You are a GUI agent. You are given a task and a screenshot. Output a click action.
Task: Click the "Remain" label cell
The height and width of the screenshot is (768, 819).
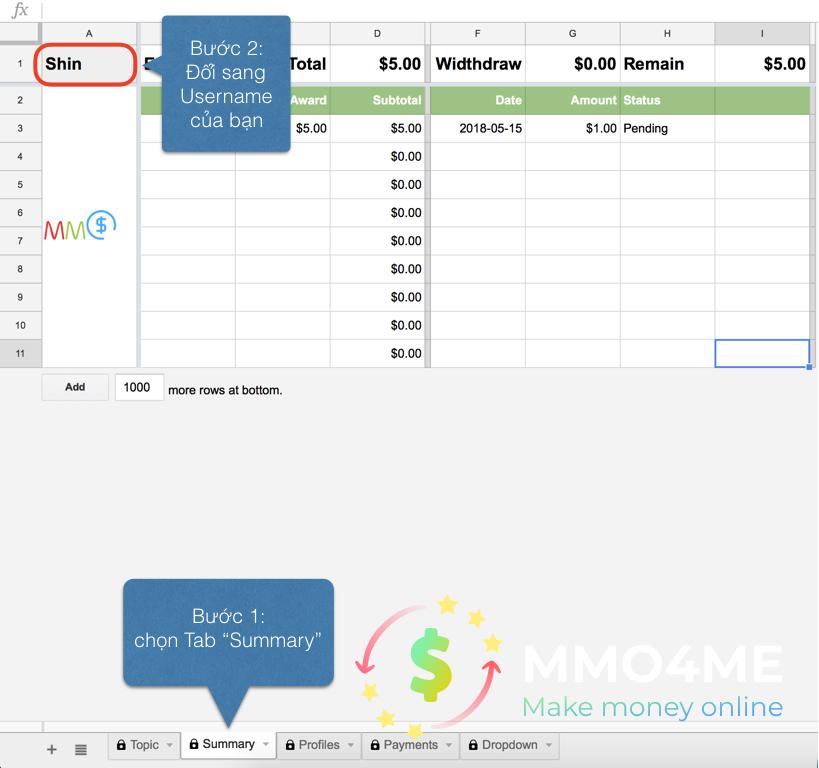667,64
